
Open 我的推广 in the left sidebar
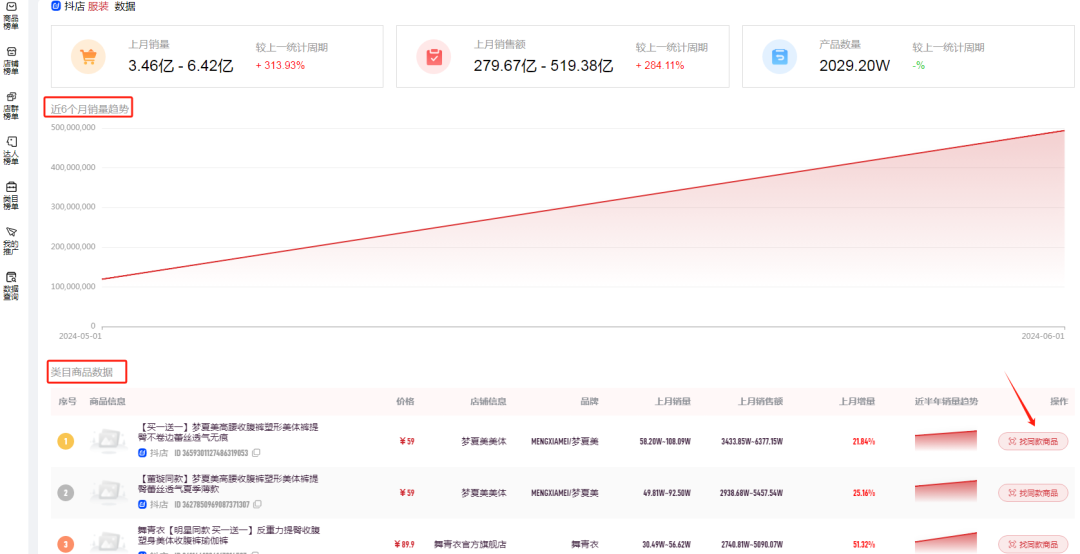[11, 241]
